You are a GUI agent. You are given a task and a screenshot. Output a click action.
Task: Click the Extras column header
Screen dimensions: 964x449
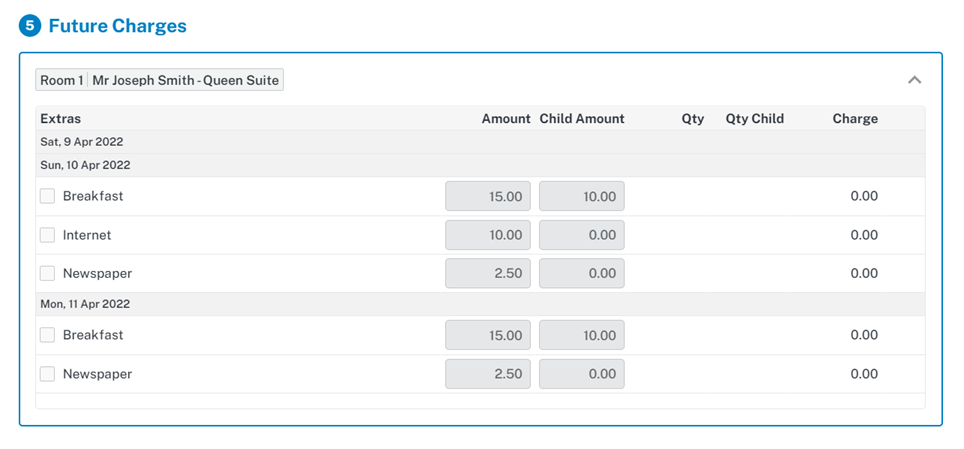61,118
